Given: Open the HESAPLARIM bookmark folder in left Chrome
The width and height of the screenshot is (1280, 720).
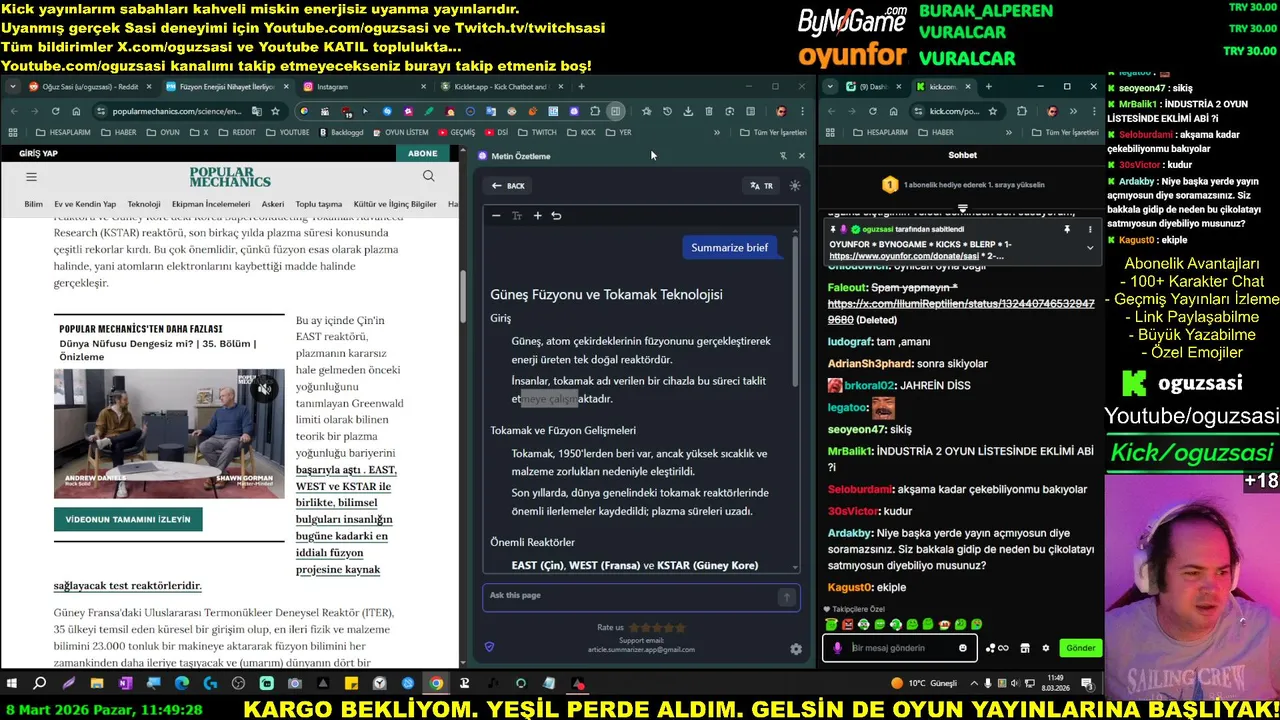Looking at the screenshot, I should (62, 132).
